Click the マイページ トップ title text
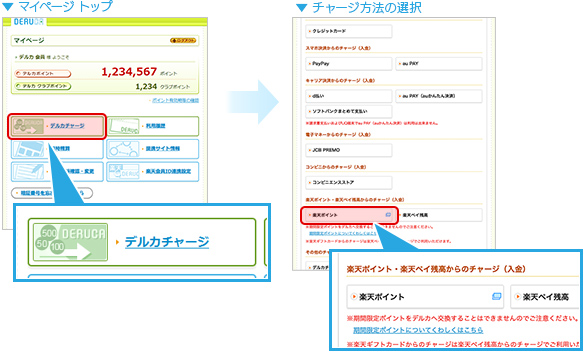585x360 pixels. (x=65, y=6)
